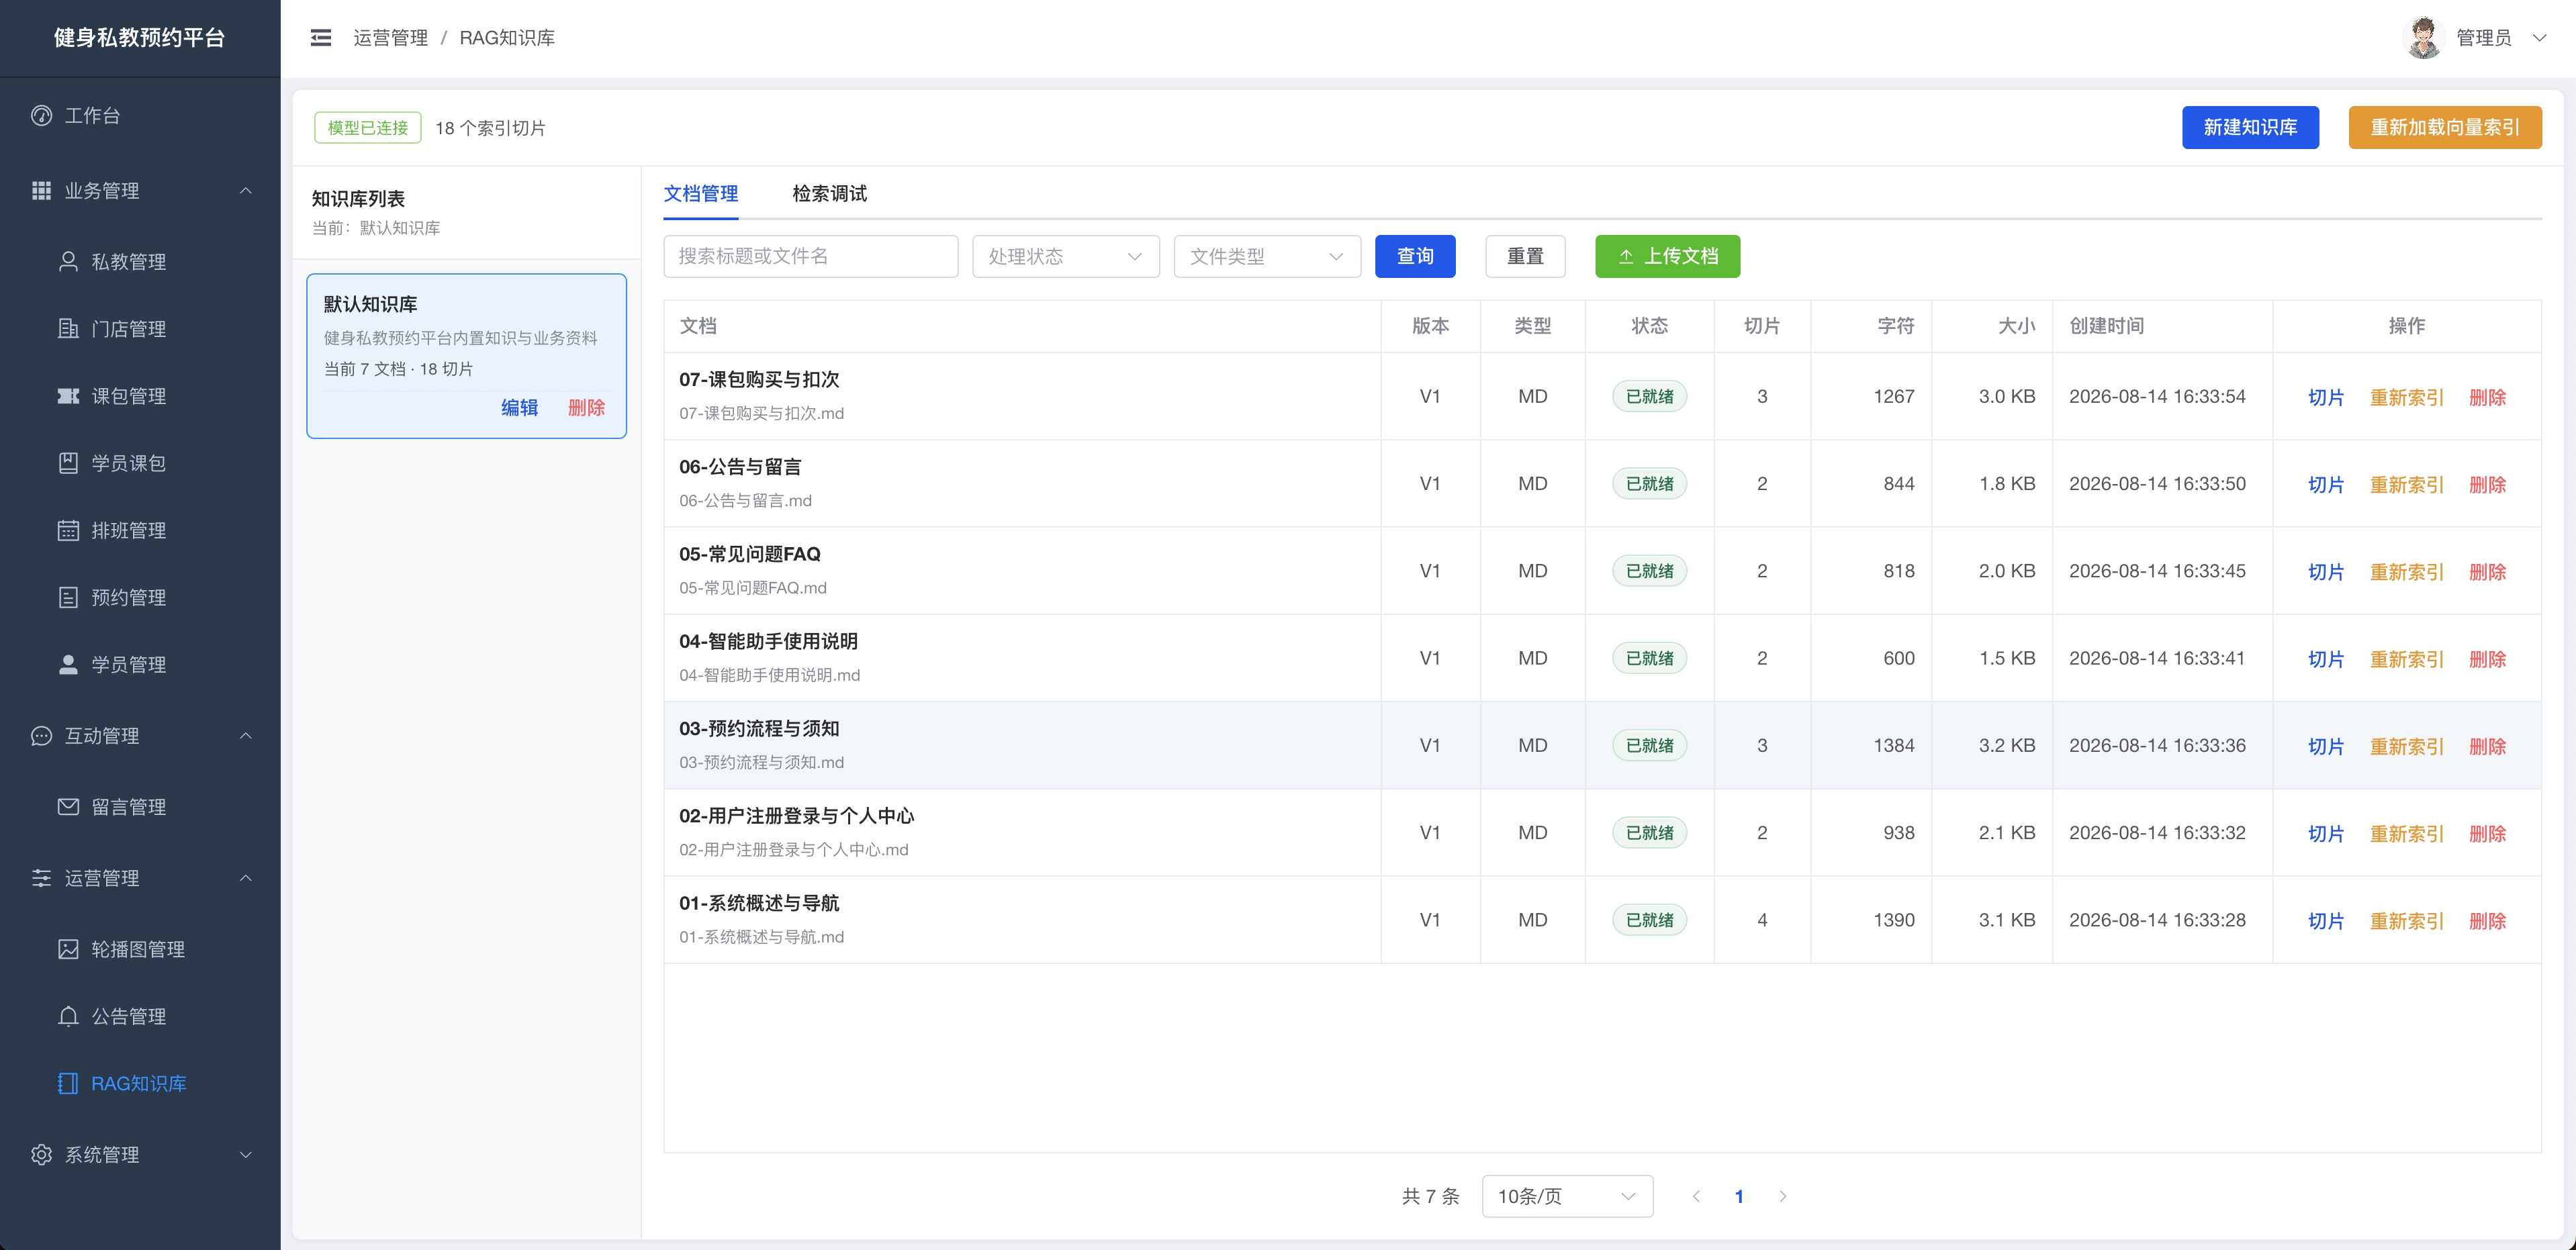Click the 新建知识库 button
2576x1250 pixels.
point(2250,128)
